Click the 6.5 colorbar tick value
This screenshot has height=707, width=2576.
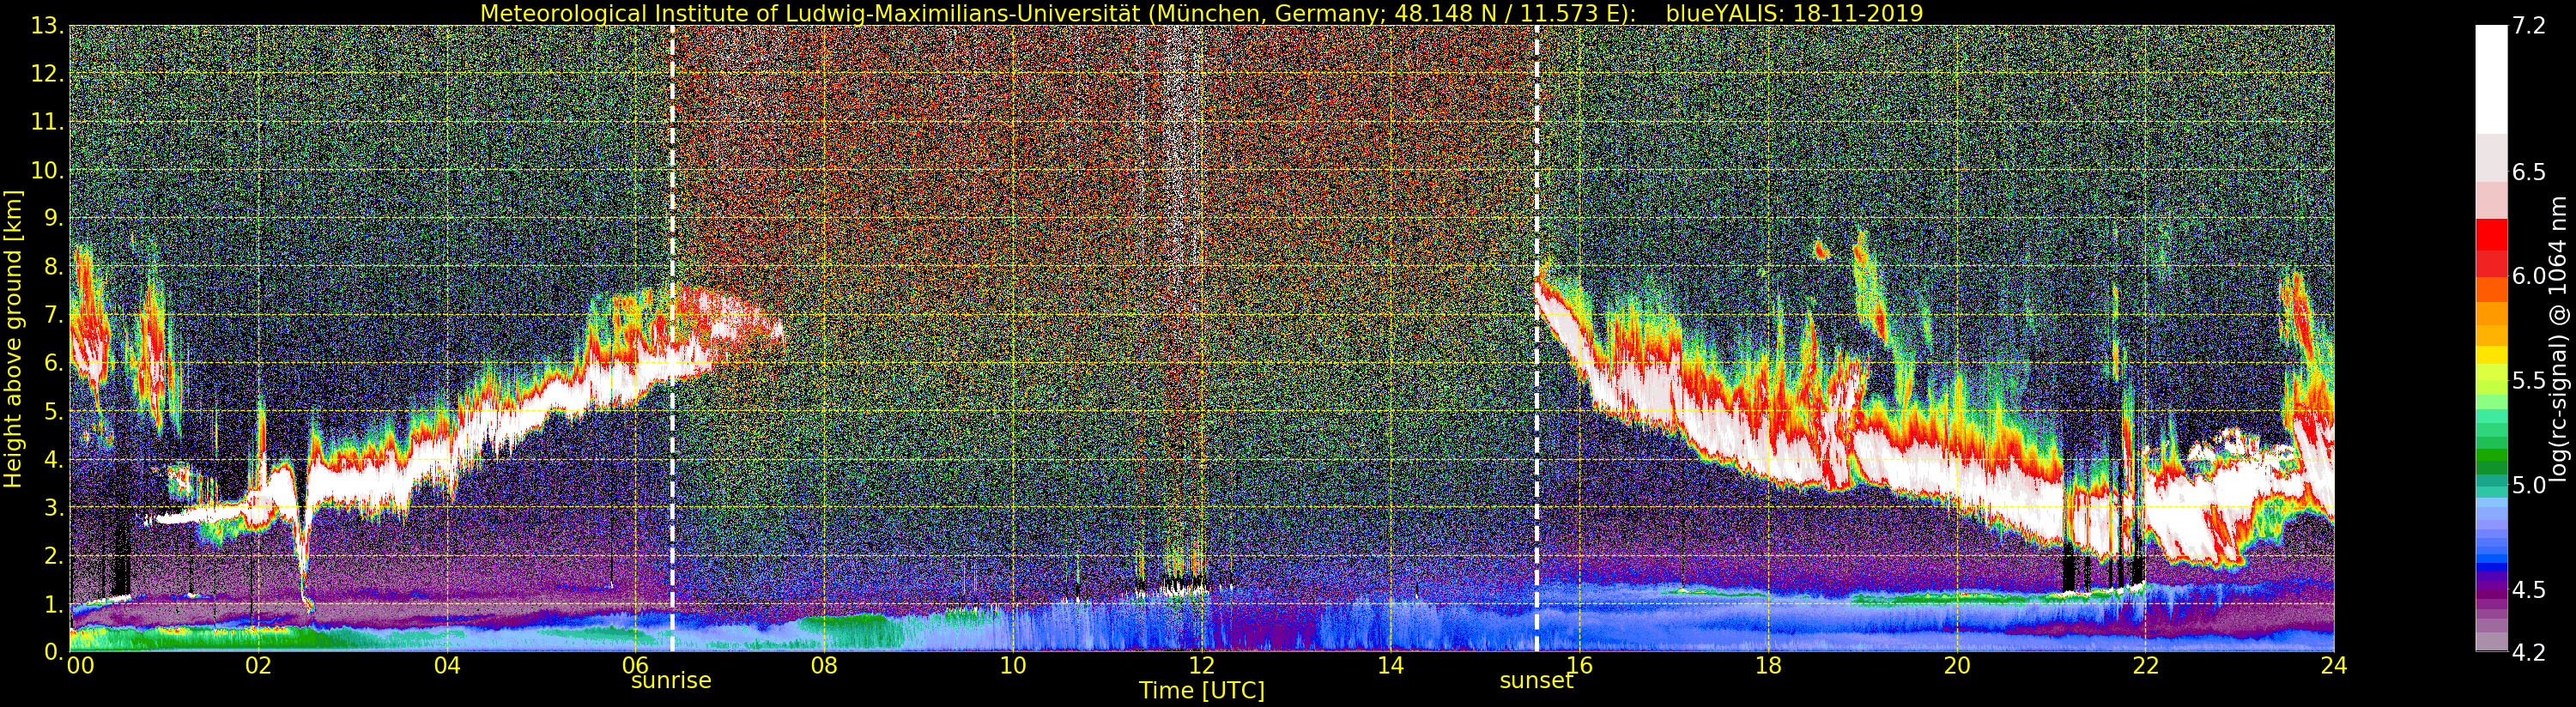click(2528, 172)
